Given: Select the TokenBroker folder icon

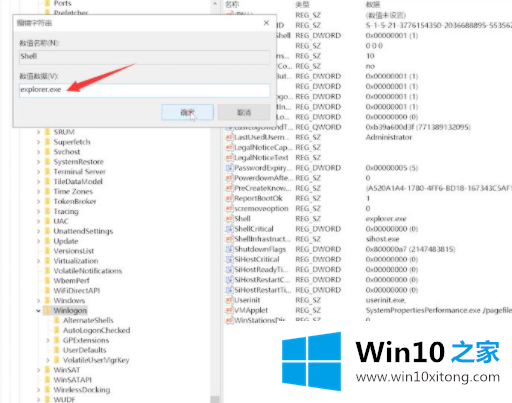Looking at the screenshot, I should pyautogui.click(x=48, y=201).
